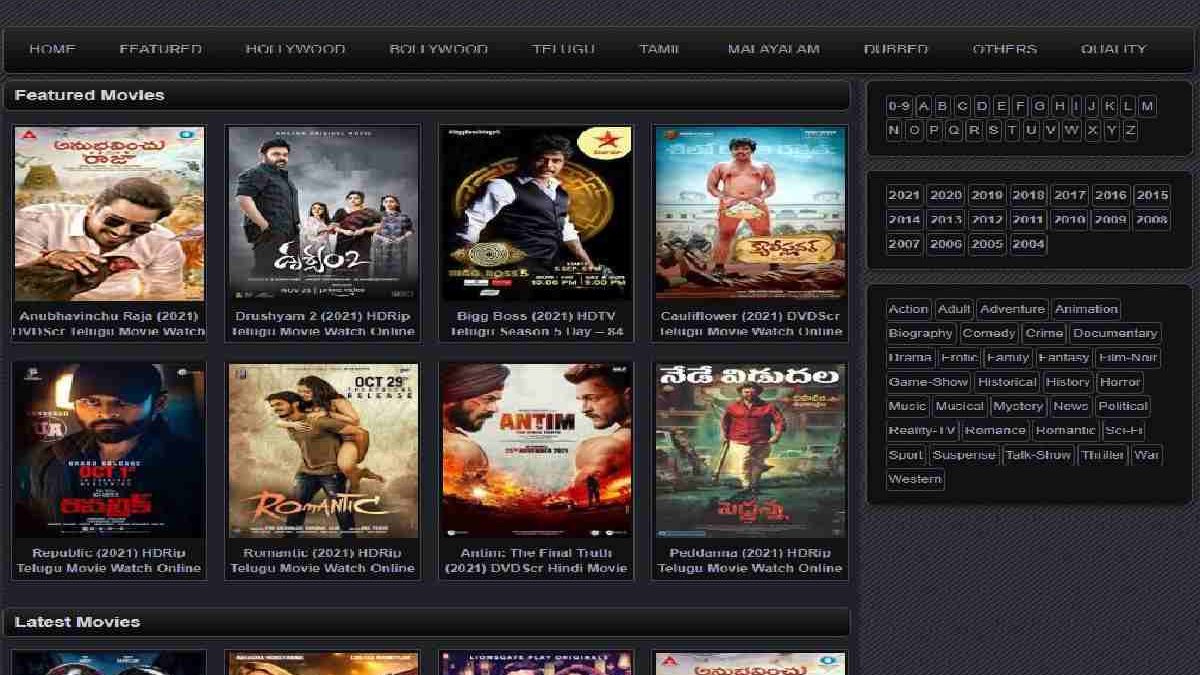
Task: Browse the Political genre
Action: click(x=1122, y=406)
